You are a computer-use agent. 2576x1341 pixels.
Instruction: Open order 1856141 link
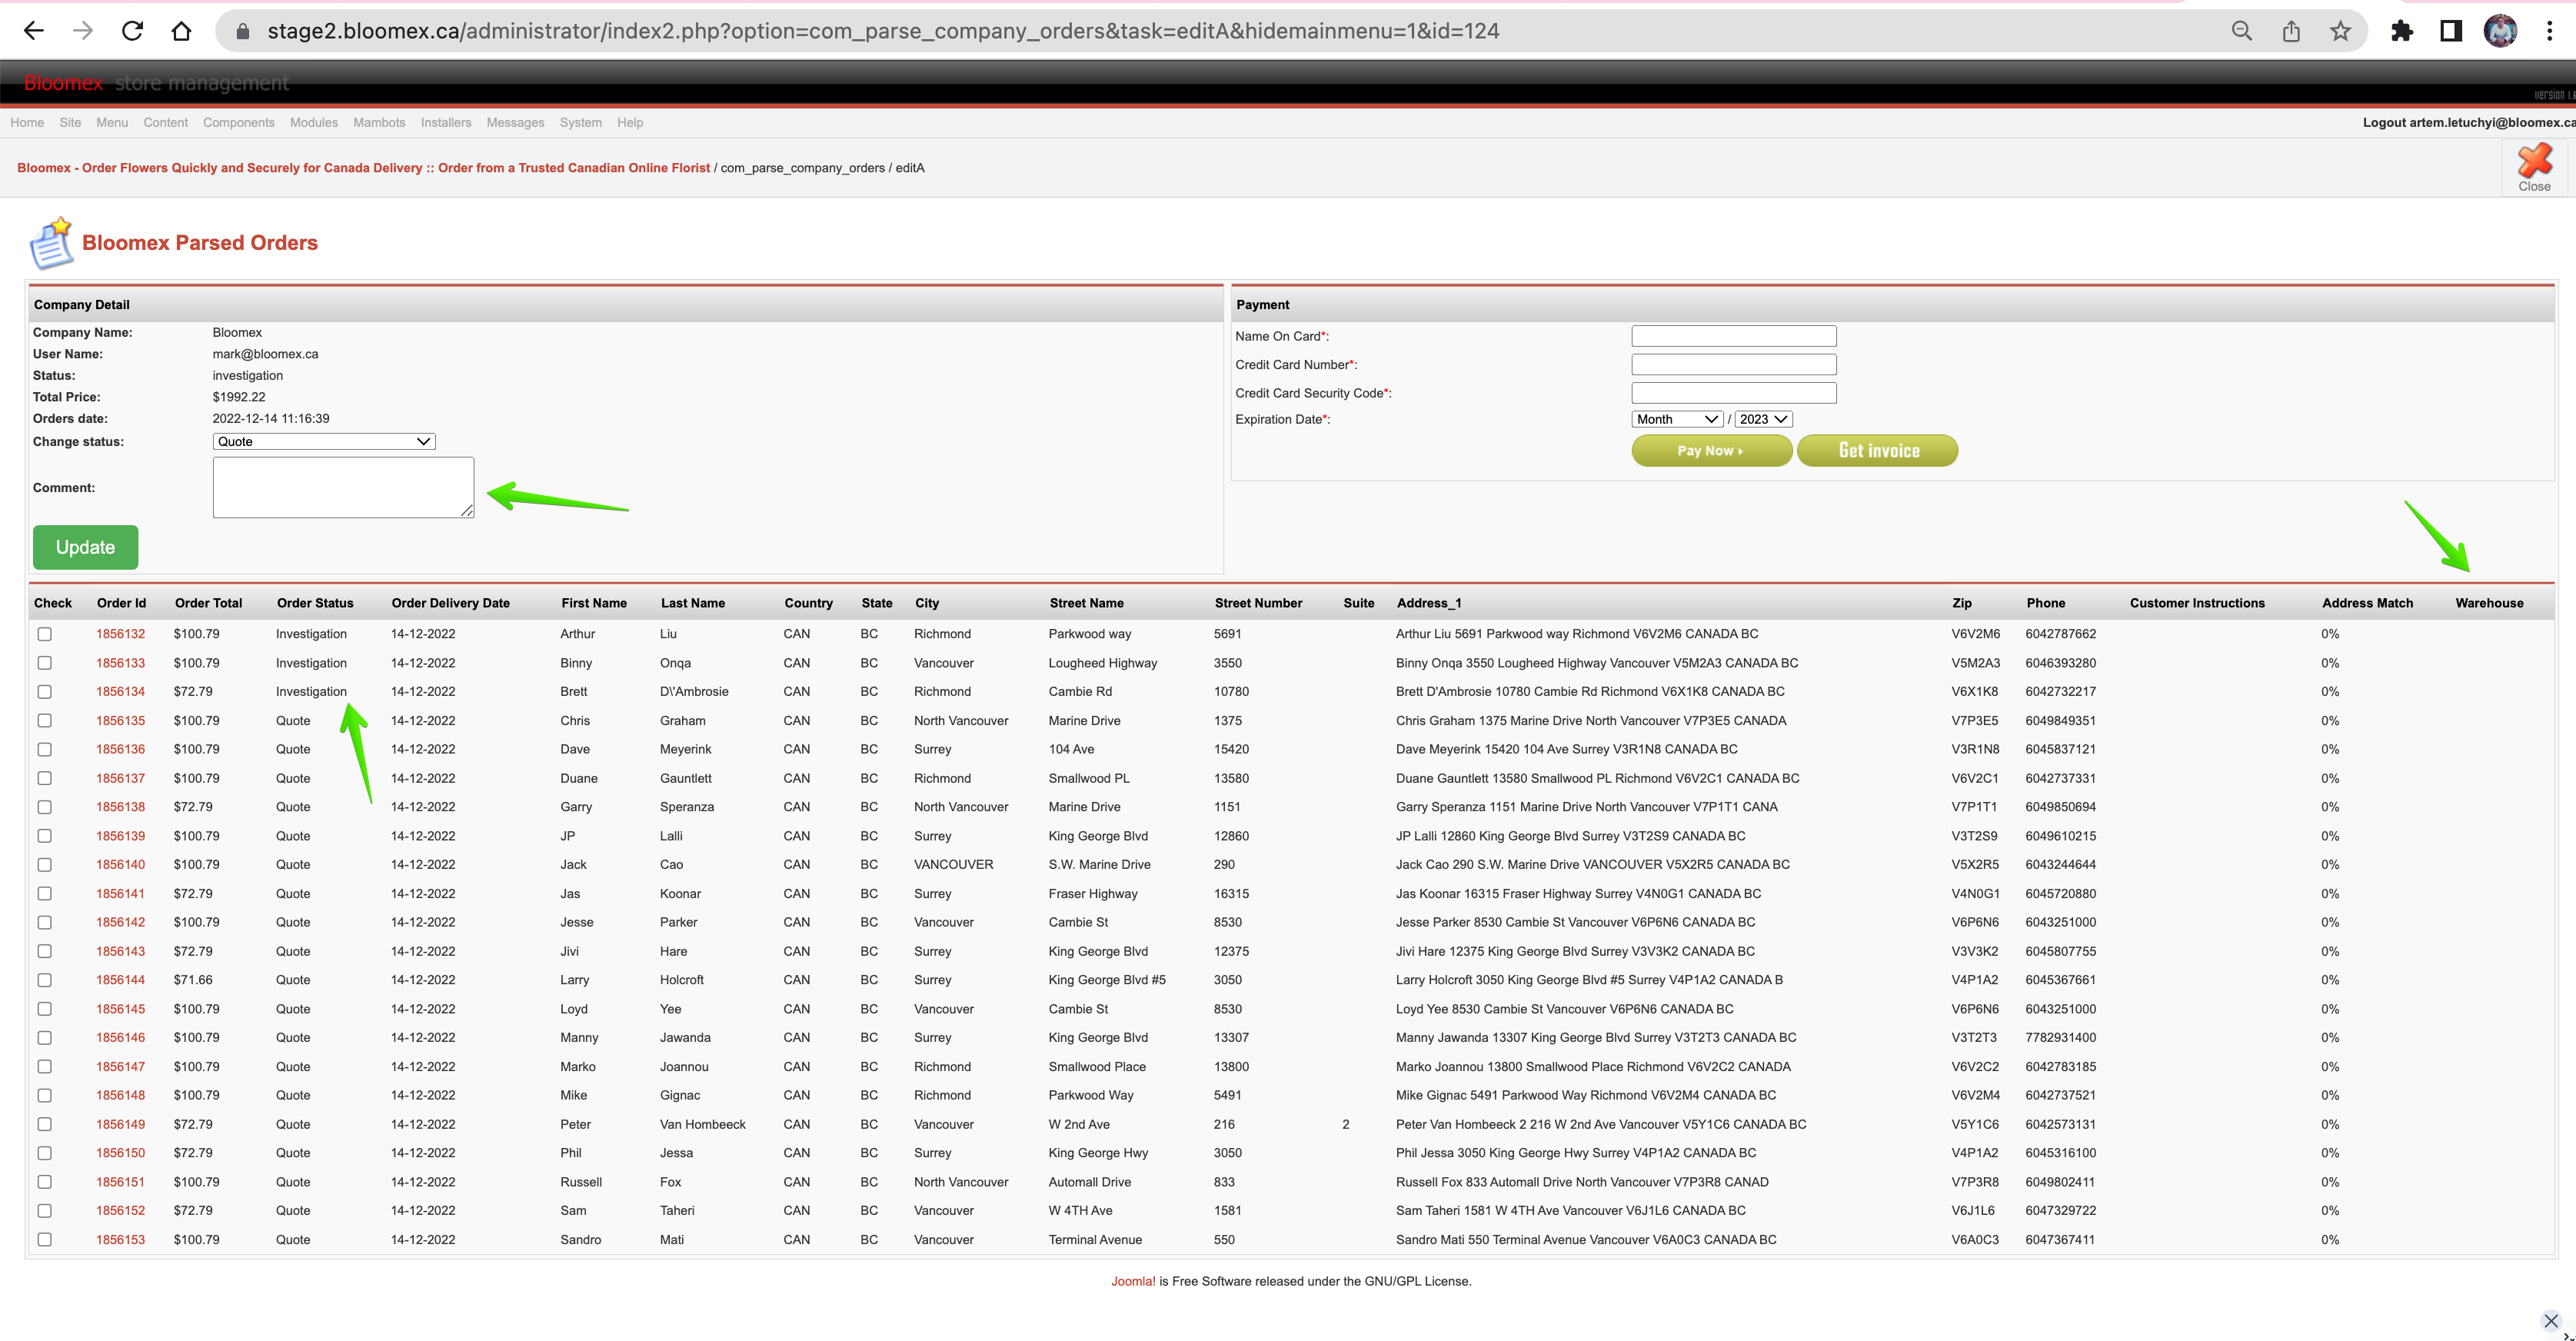[120, 894]
